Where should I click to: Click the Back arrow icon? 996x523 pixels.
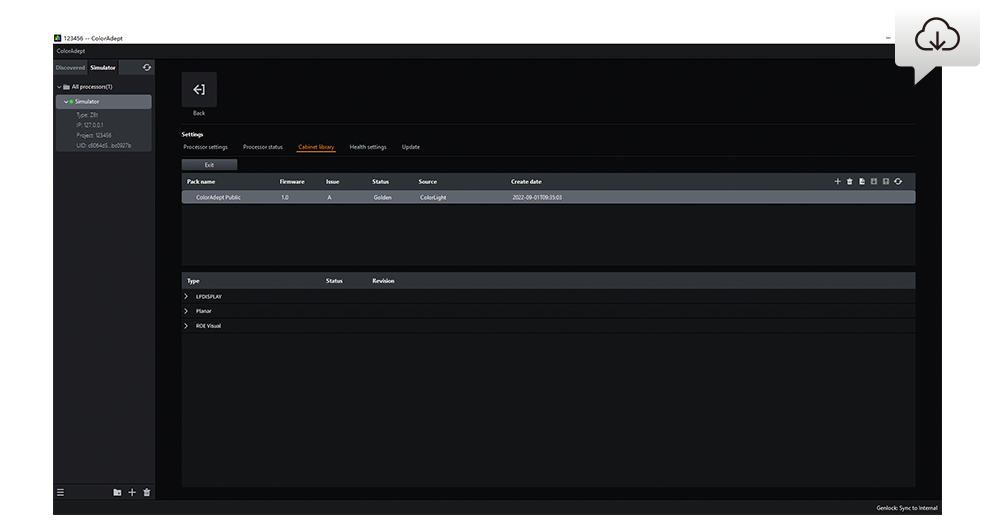pos(199,90)
